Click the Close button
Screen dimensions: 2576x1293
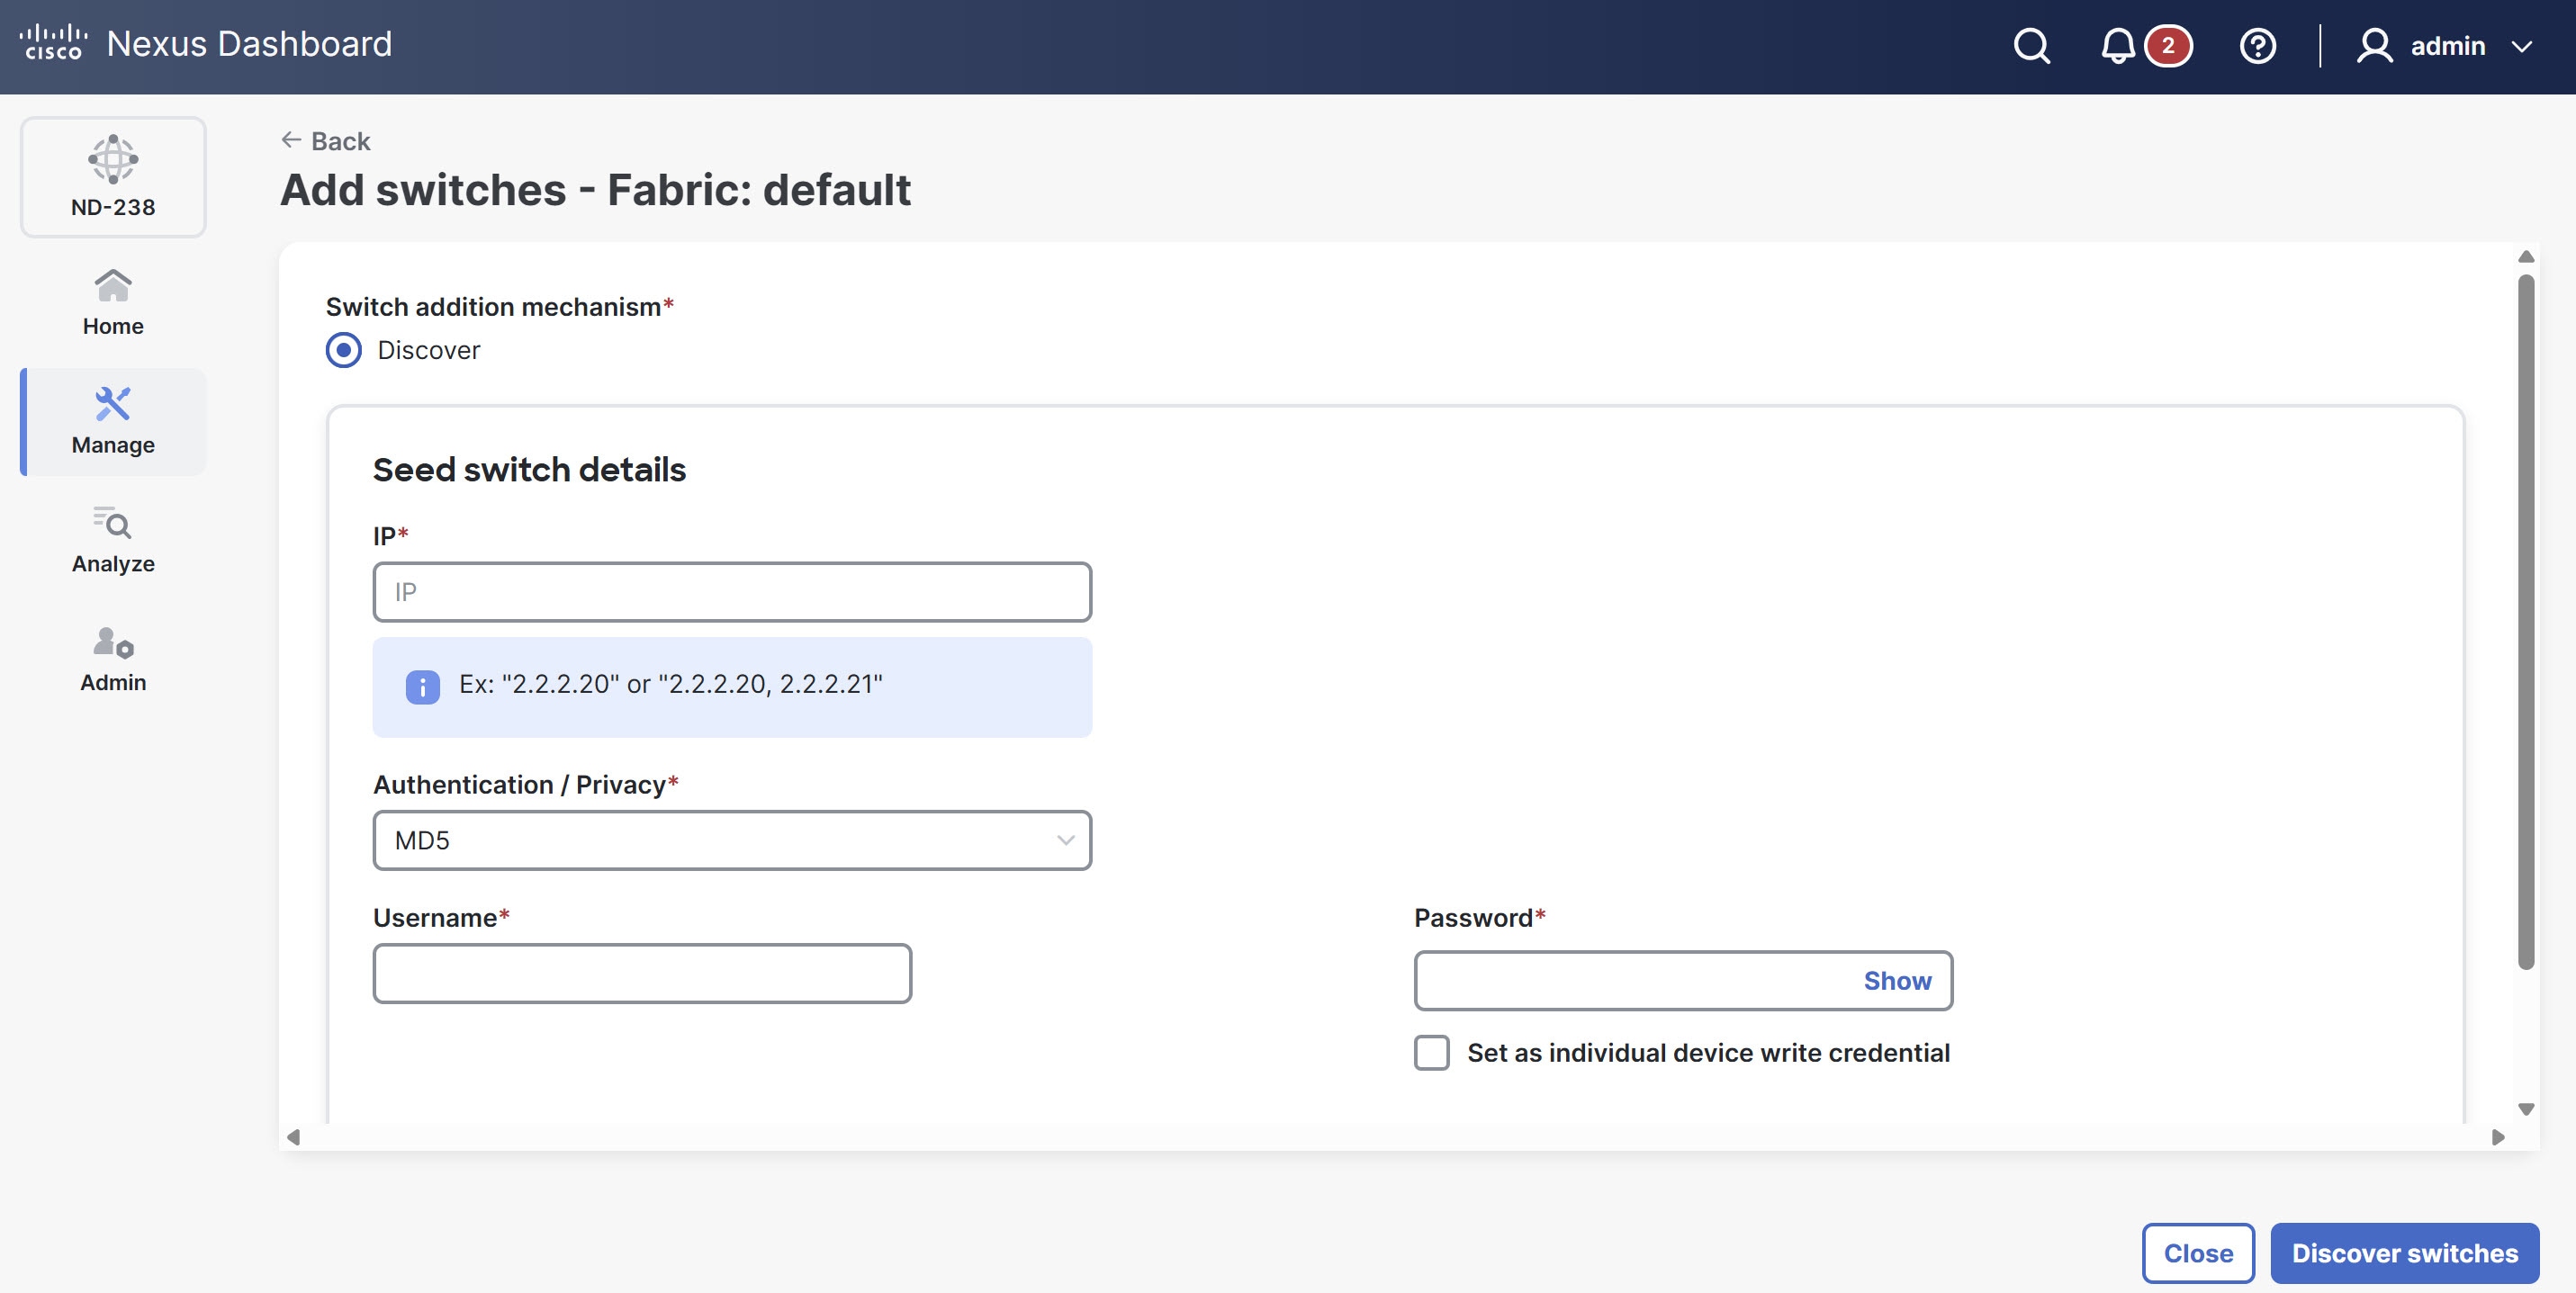click(x=2197, y=1253)
